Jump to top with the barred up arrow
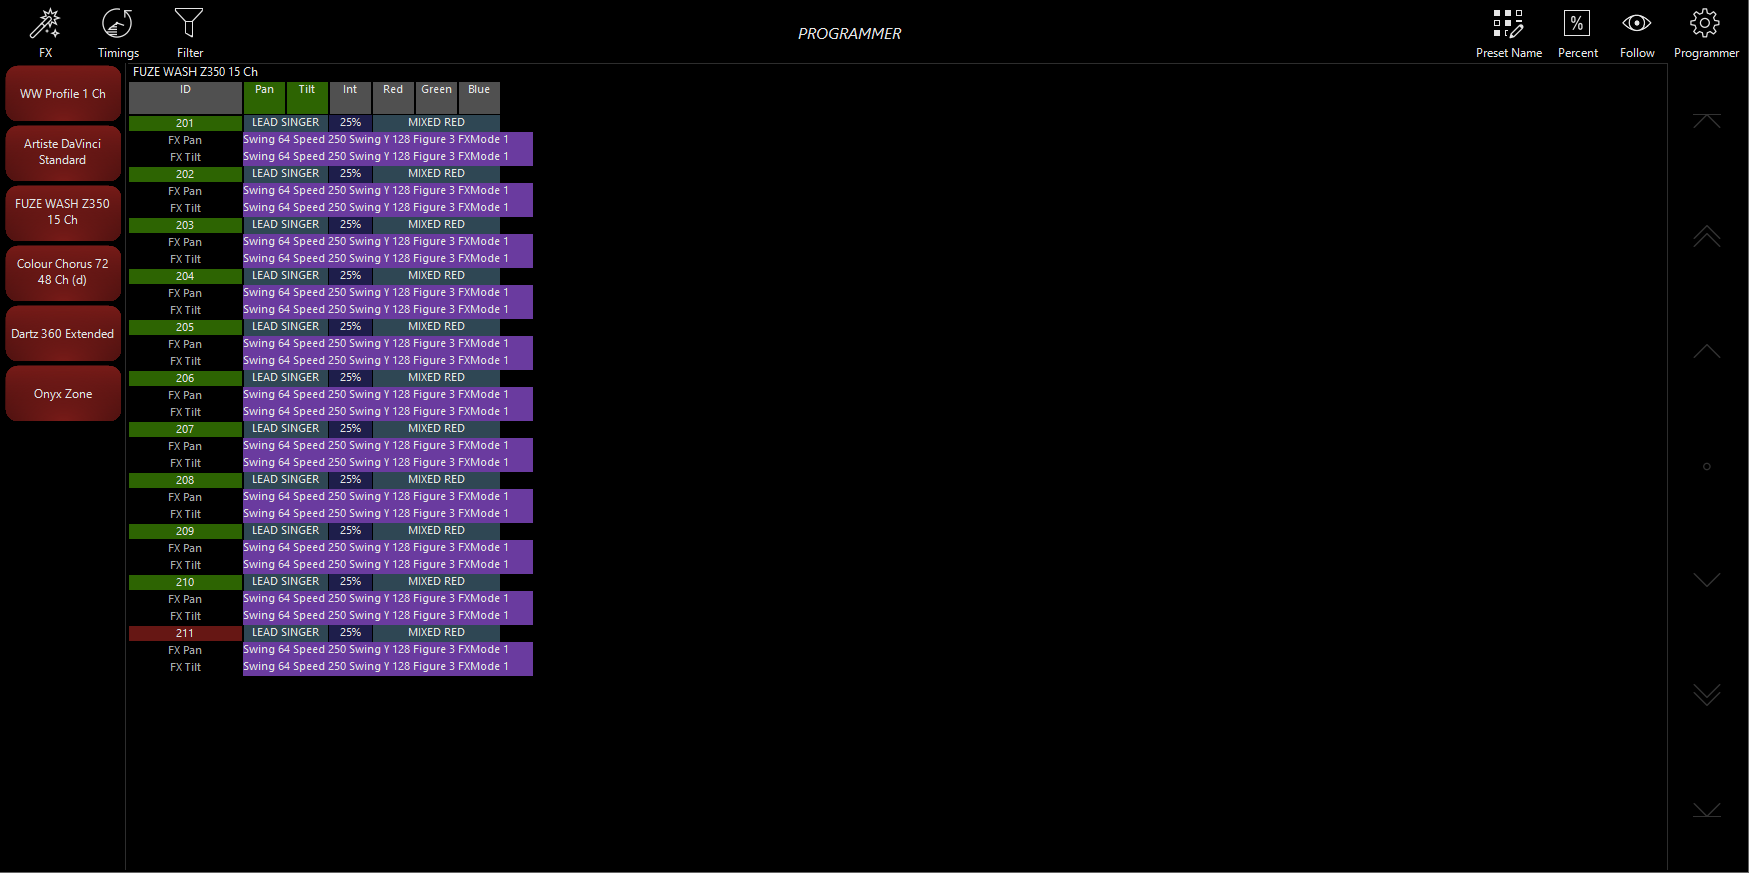Screen dimensions: 1749x873 tap(1707, 121)
